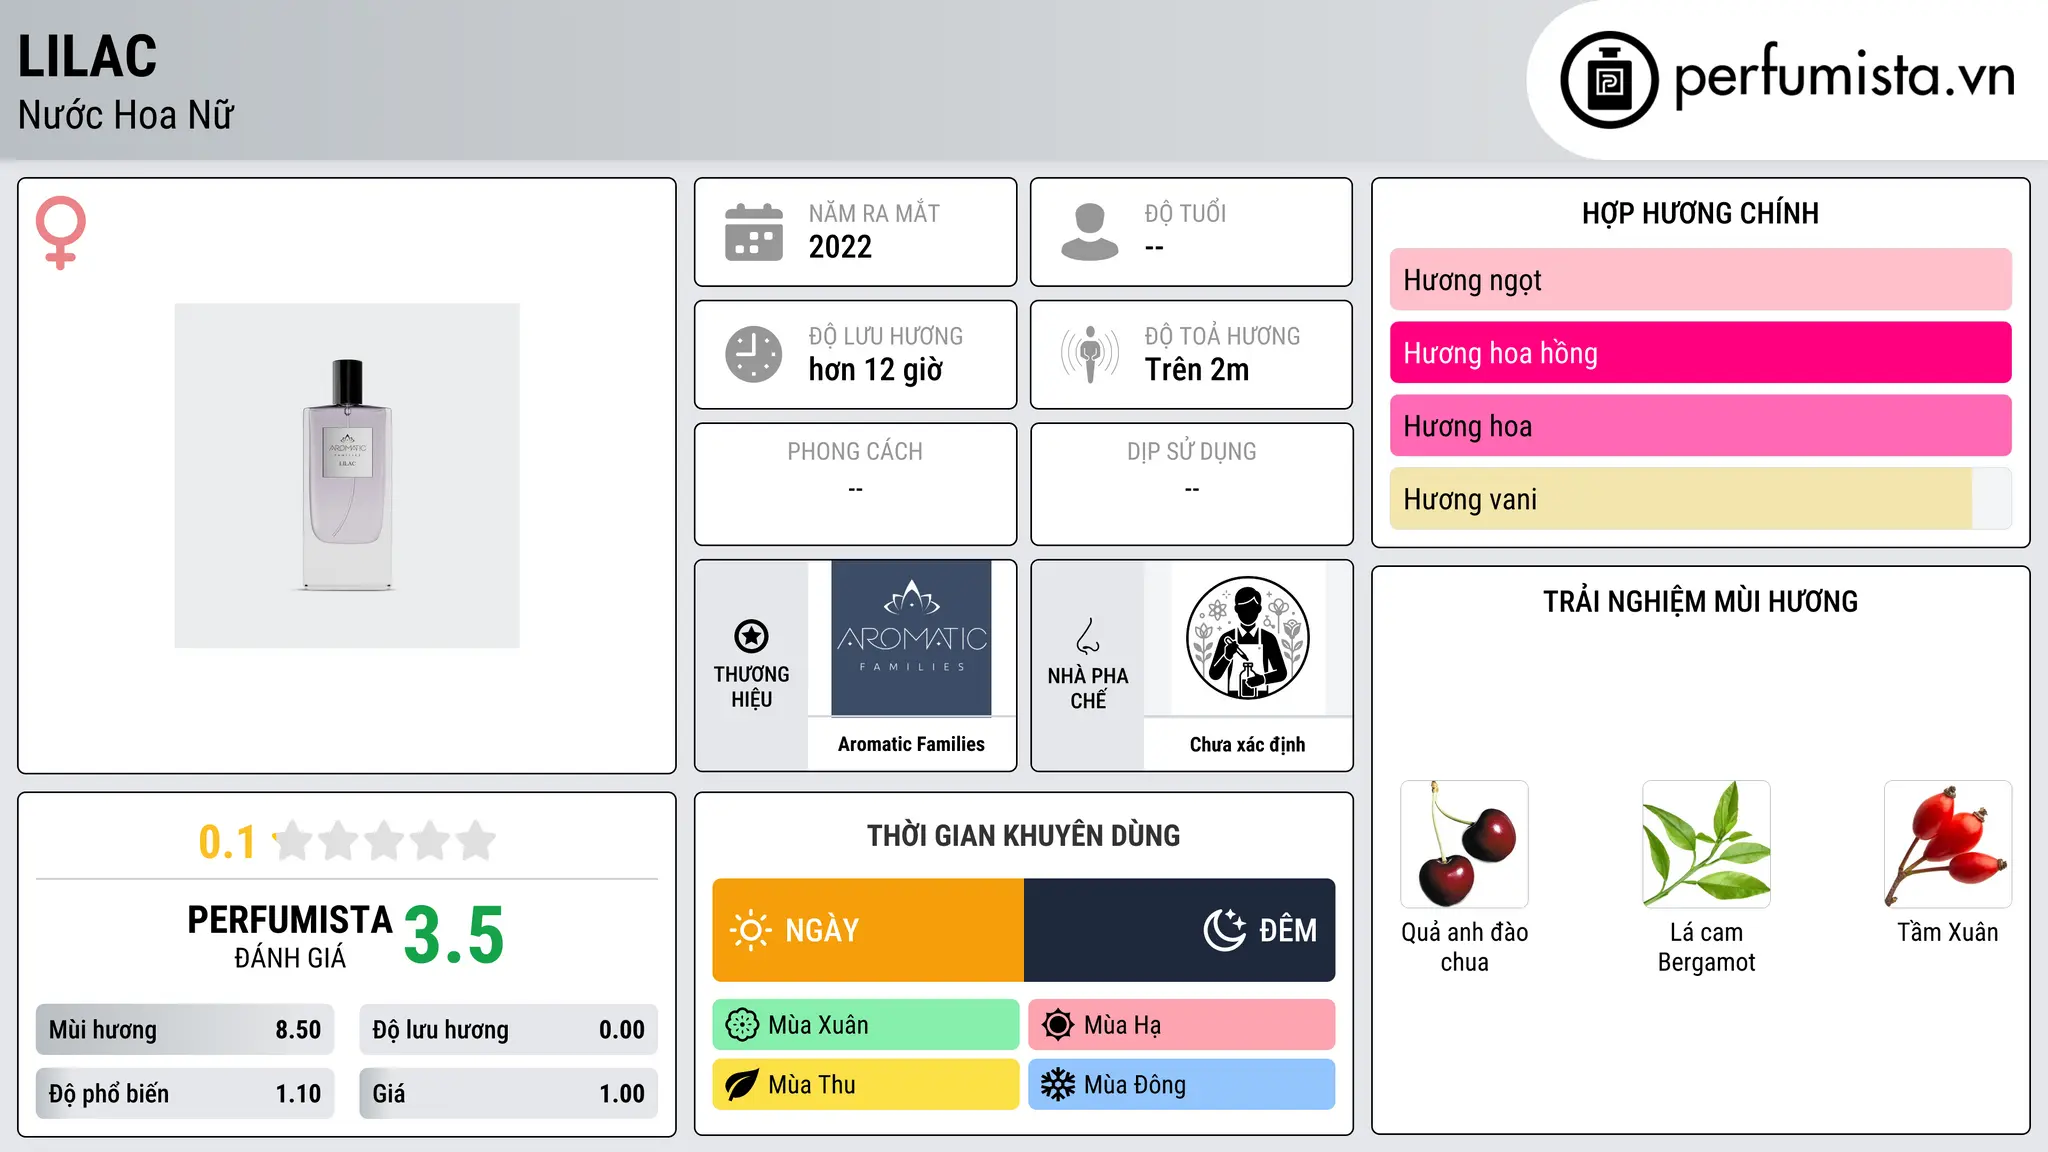Click the 0.1 user rating number
Viewport: 2048px width, 1152px height.
tap(227, 842)
